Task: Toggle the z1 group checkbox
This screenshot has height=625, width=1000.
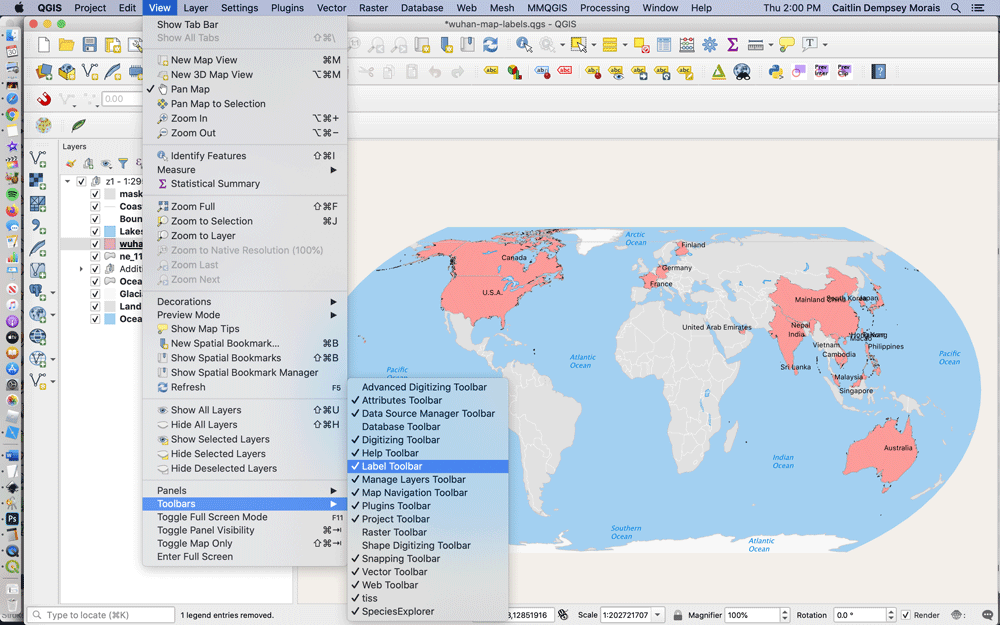Action: (x=81, y=181)
